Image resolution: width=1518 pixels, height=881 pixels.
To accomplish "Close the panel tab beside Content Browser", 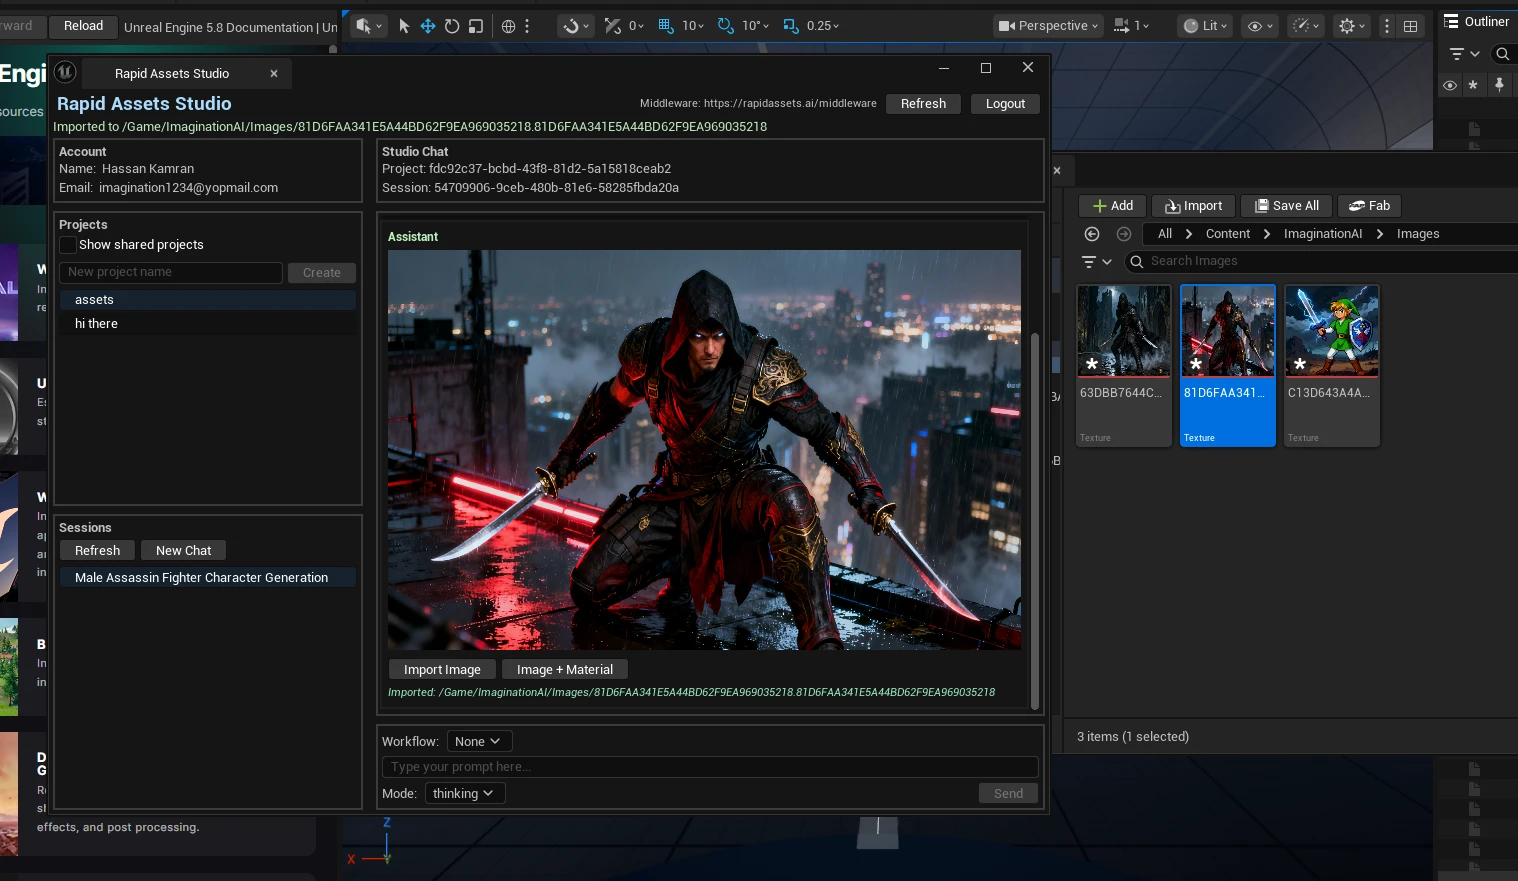I will click(1057, 171).
